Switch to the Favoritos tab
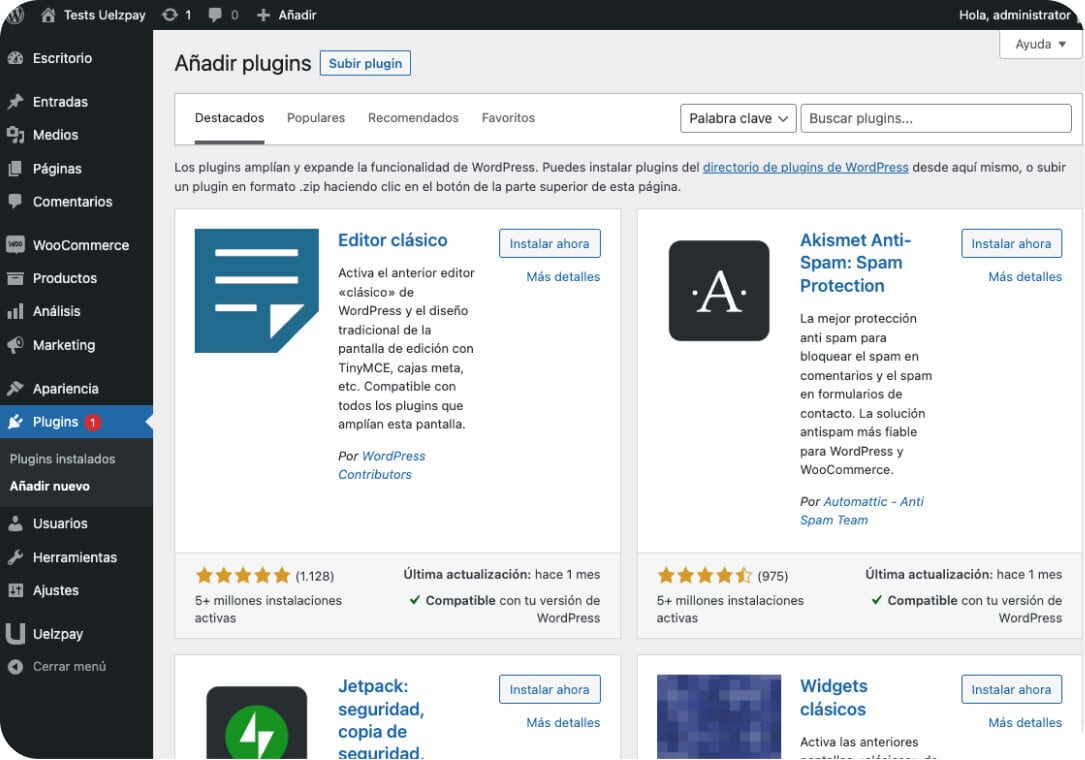 point(508,118)
